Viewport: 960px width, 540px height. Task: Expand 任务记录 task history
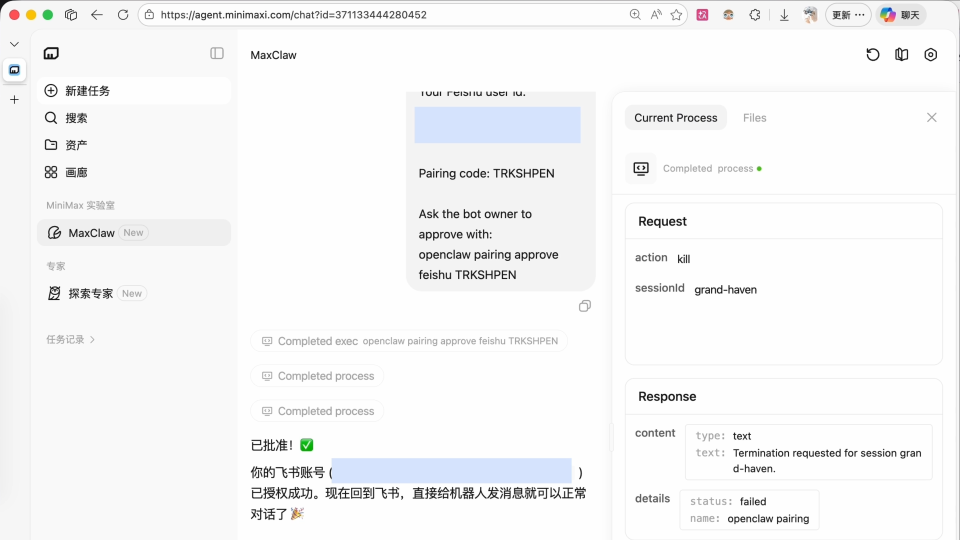70,339
